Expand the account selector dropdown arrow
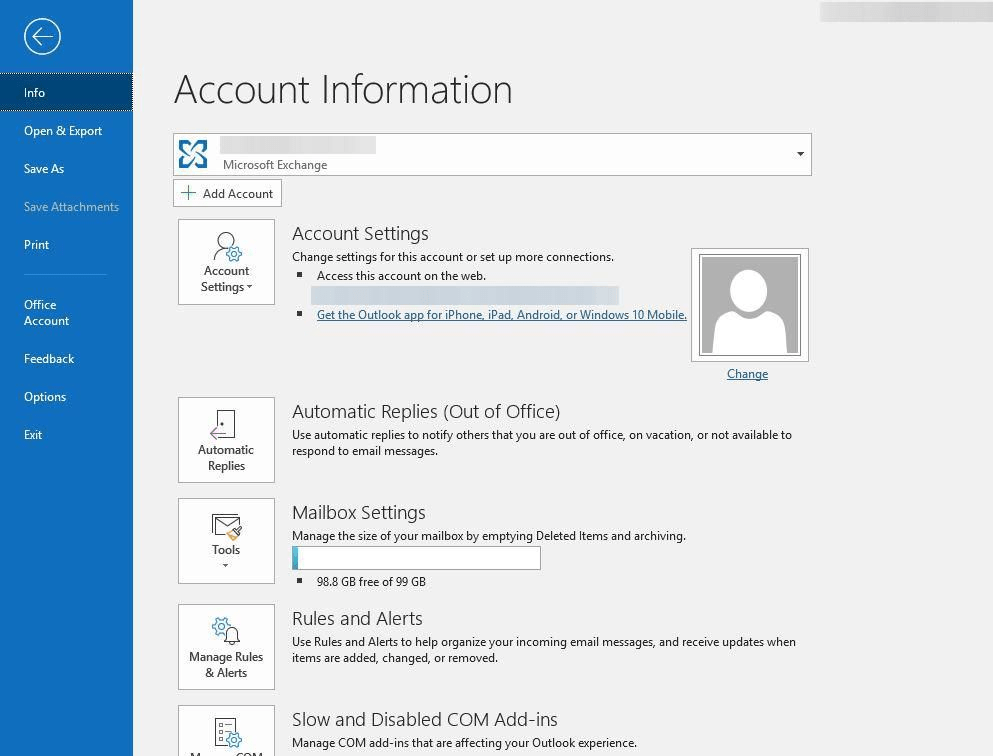This screenshot has height=756, width=993. [799, 154]
